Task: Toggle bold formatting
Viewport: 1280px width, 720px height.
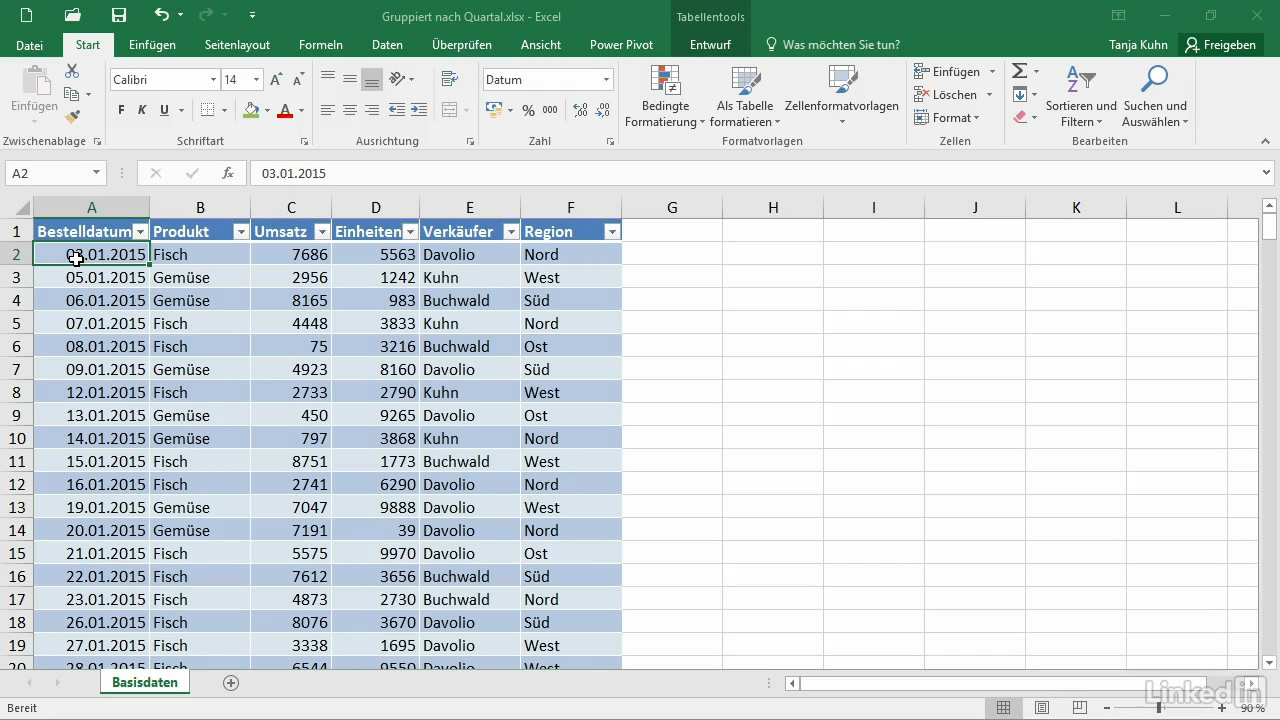Action: (x=121, y=110)
